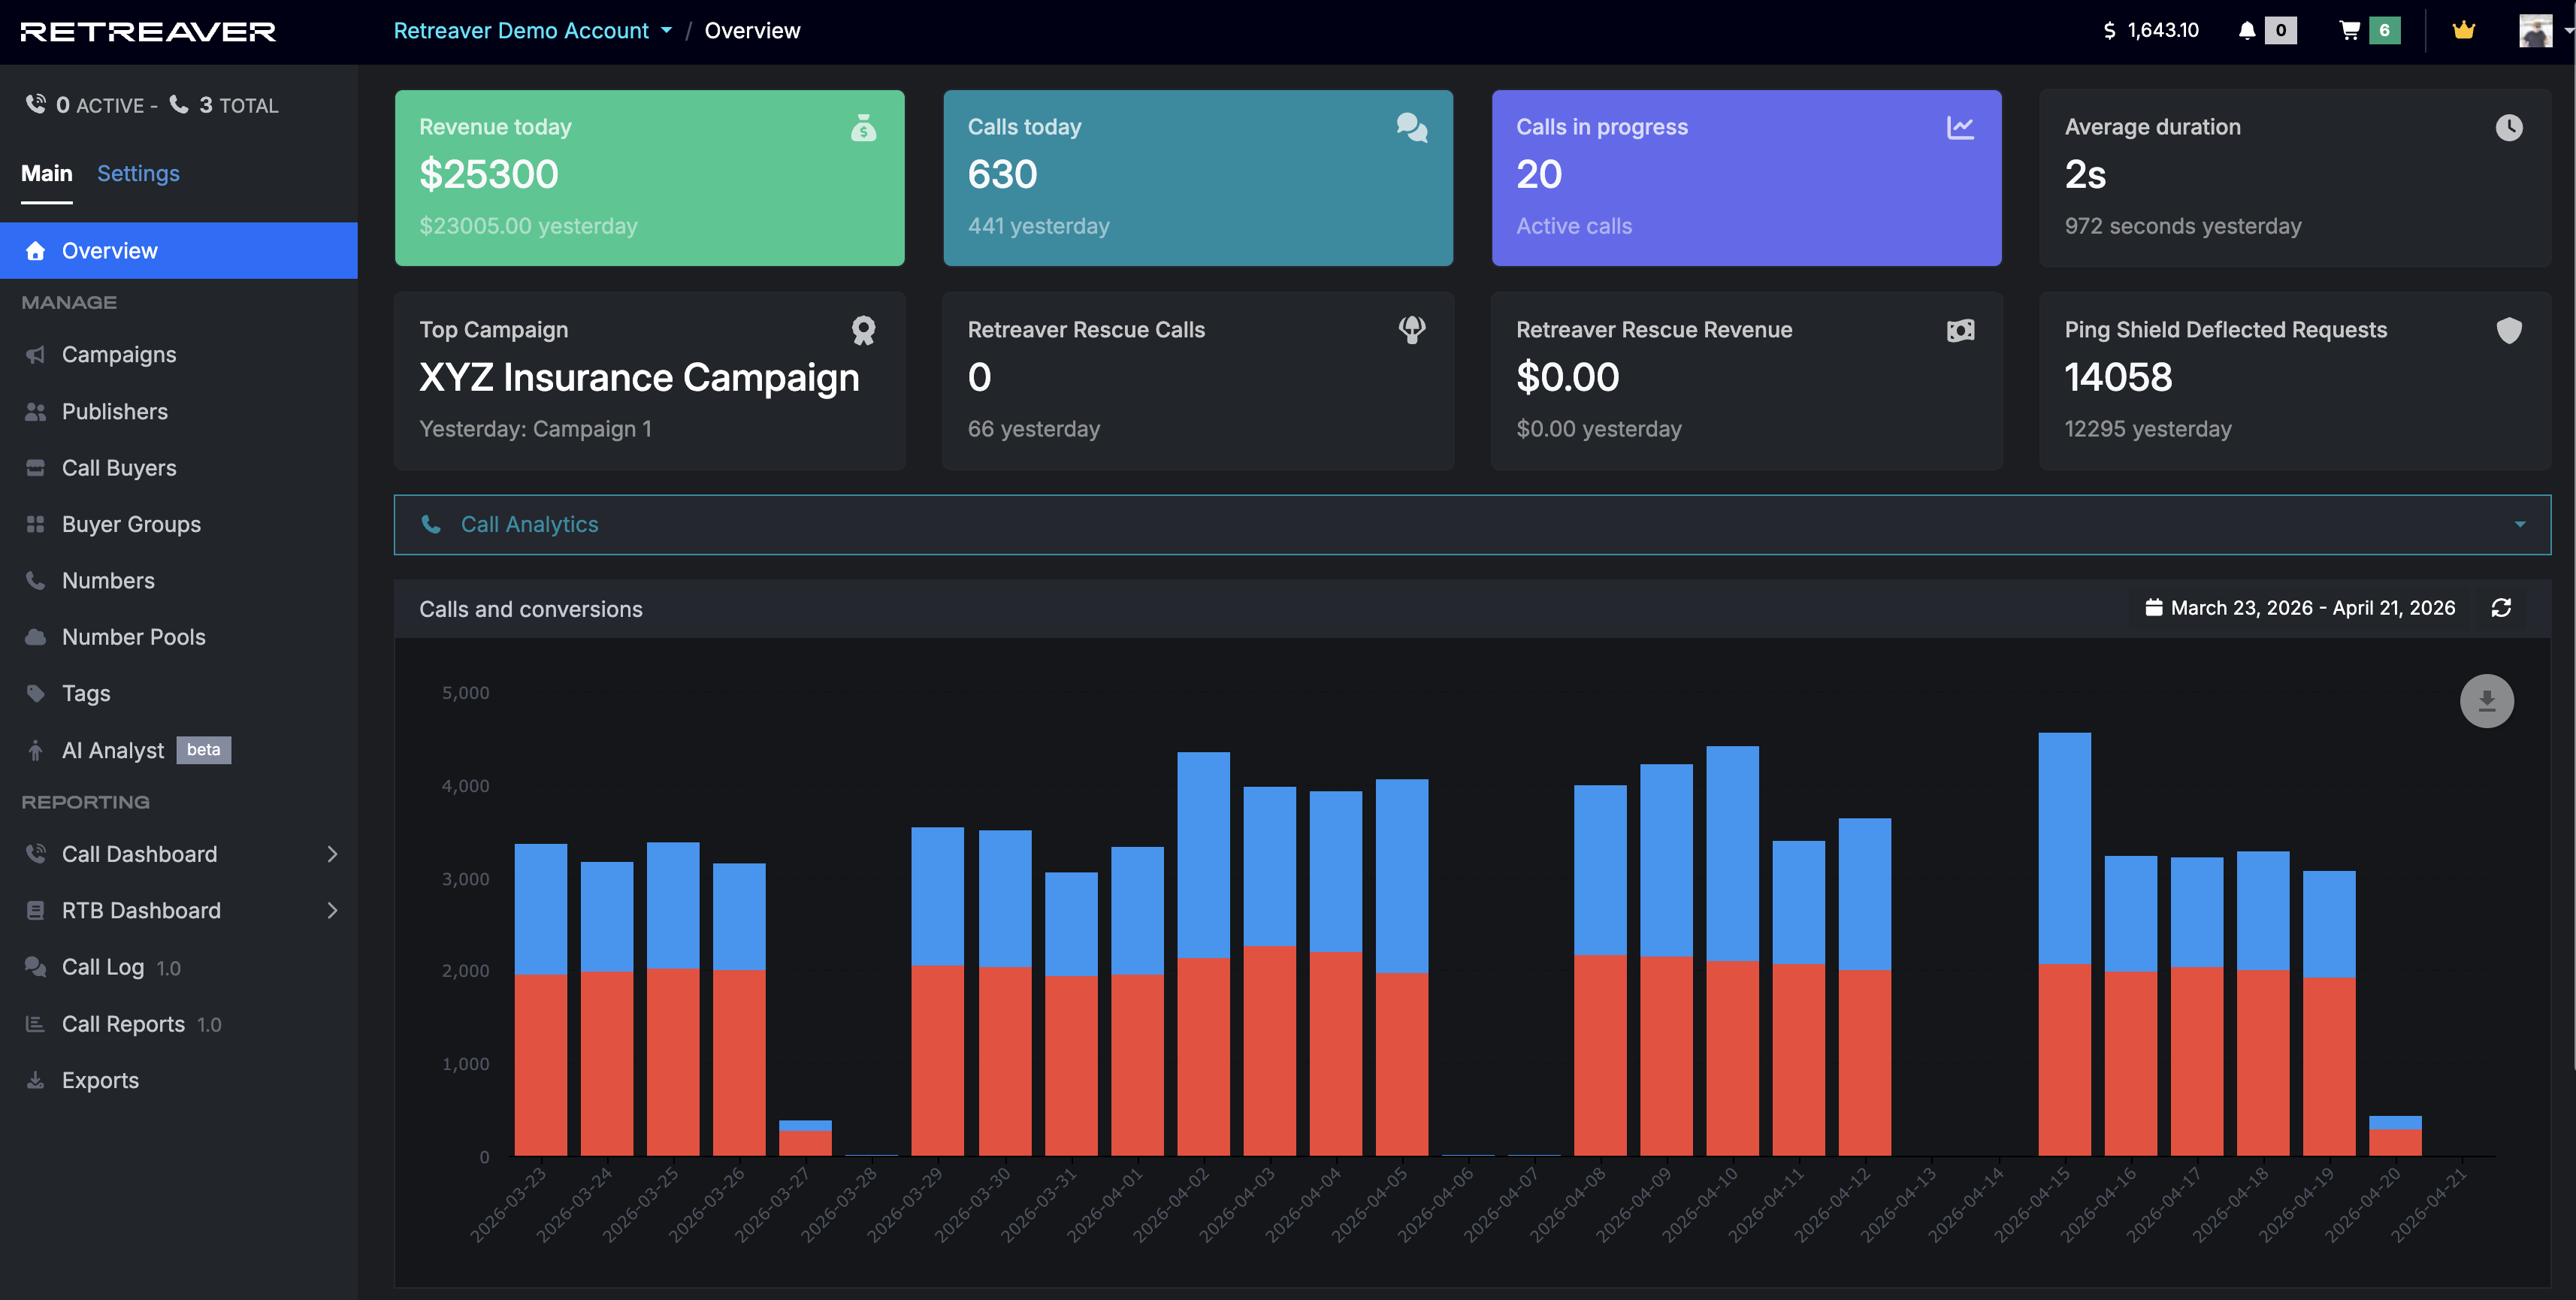This screenshot has width=2576, height=1300.
Task: Switch to the Settings tab
Action: pyautogui.click(x=138, y=173)
